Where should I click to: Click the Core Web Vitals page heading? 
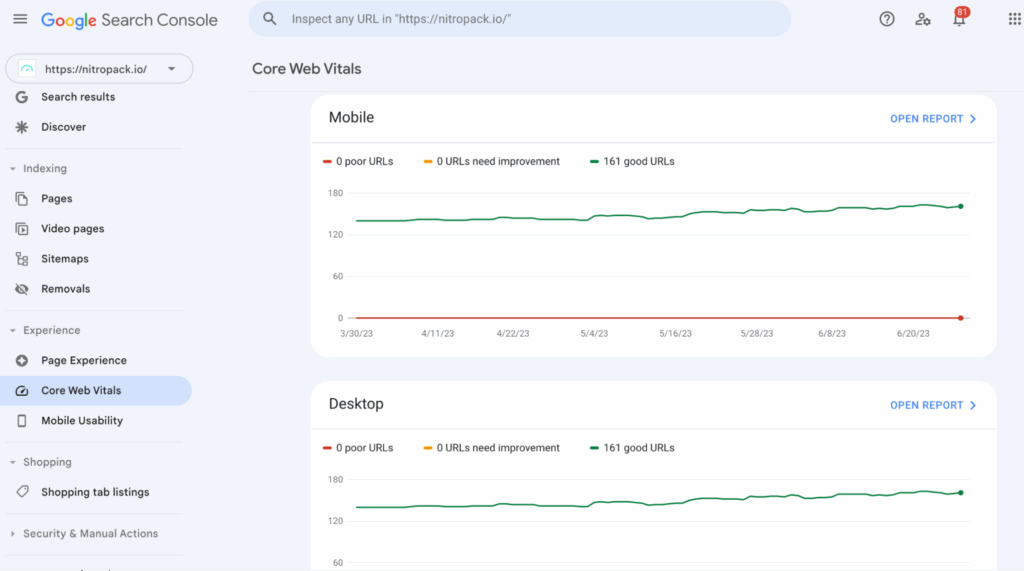point(306,69)
